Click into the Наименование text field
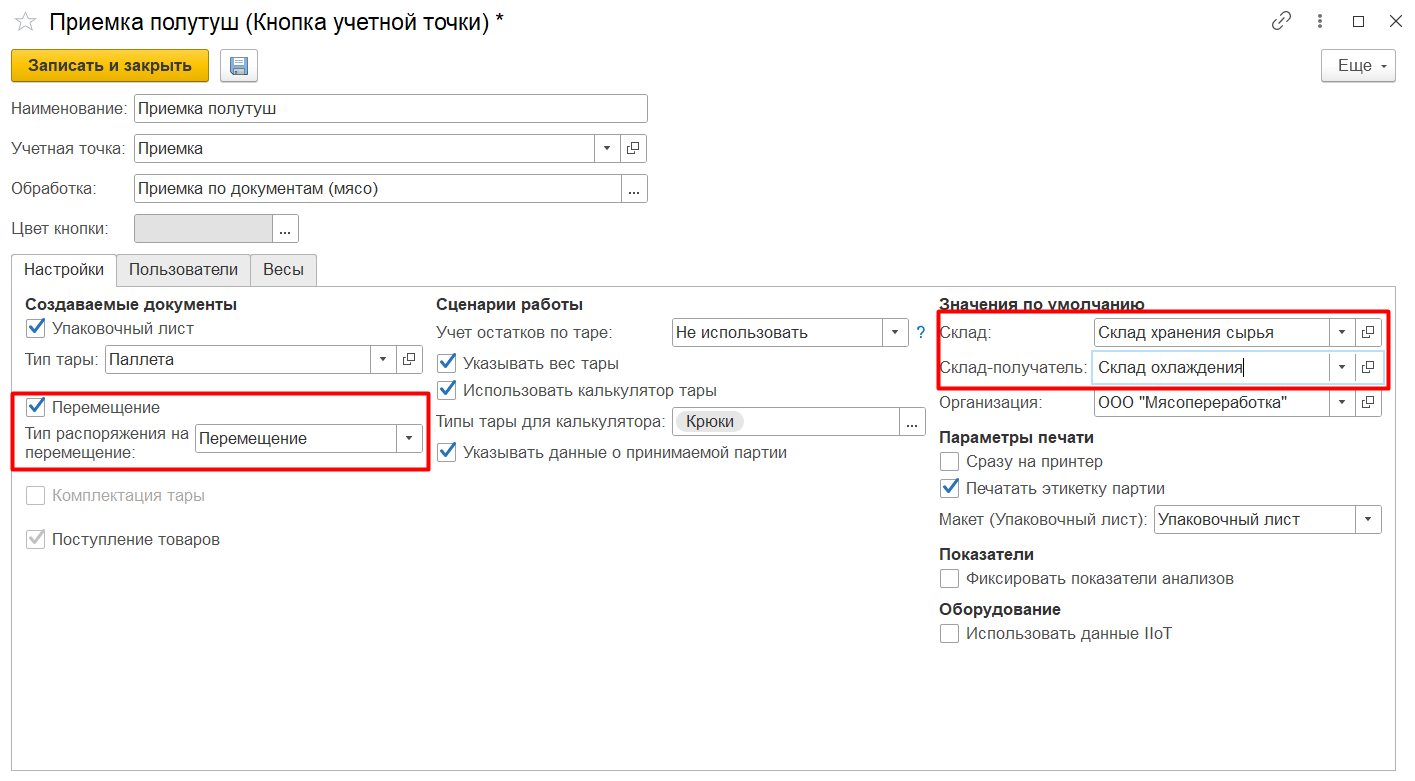The width and height of the screenshot is (1415, 781). point(390,108)
